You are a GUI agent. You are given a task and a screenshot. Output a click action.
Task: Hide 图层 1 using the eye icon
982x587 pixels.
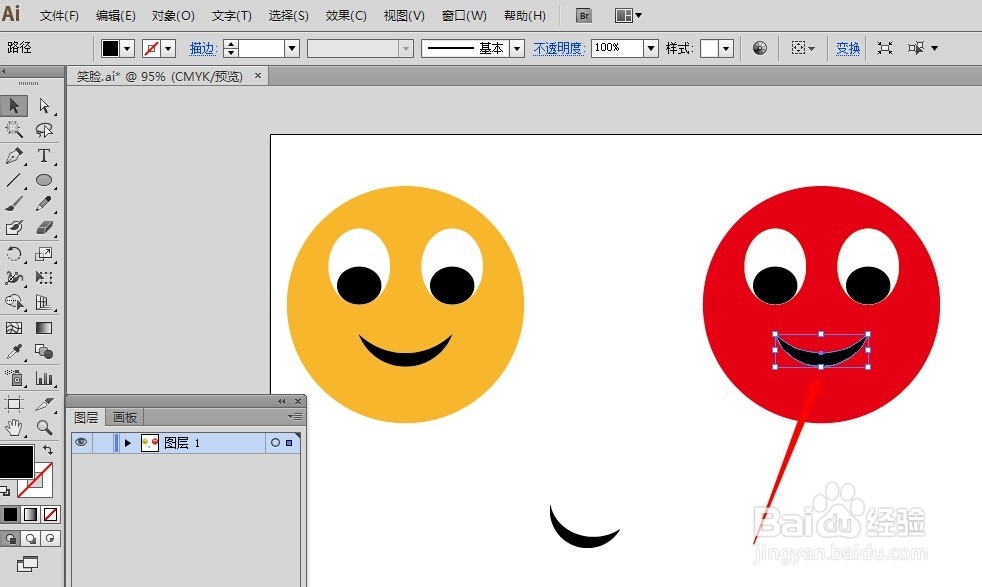(x=81, y=442)
